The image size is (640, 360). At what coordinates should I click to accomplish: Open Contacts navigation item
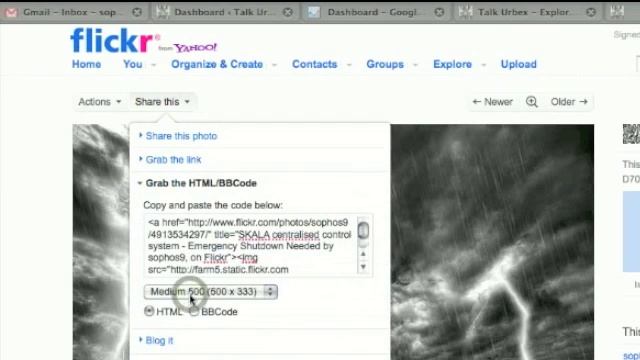[315, 64]
